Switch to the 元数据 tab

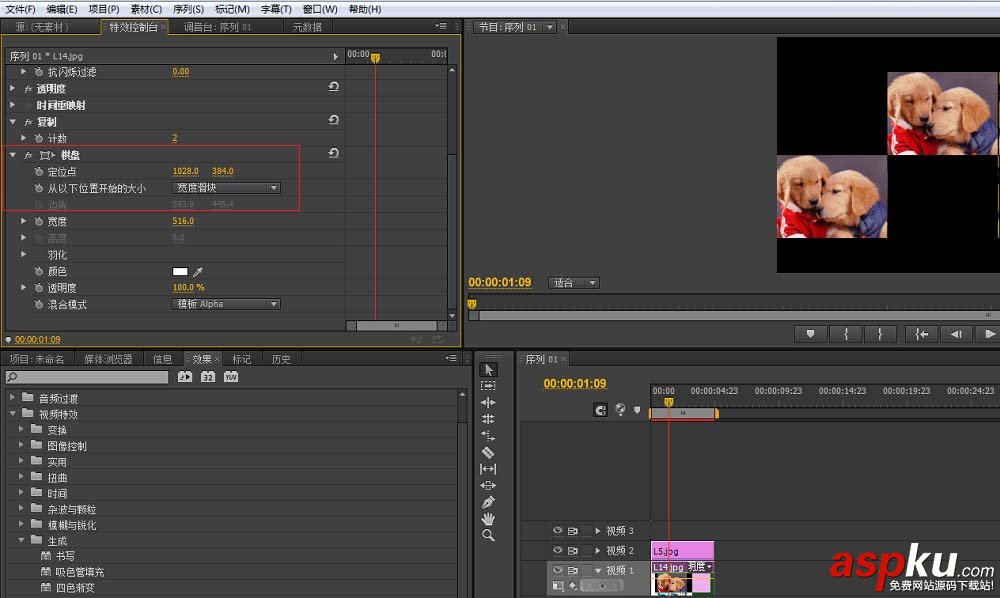(307, 27)
